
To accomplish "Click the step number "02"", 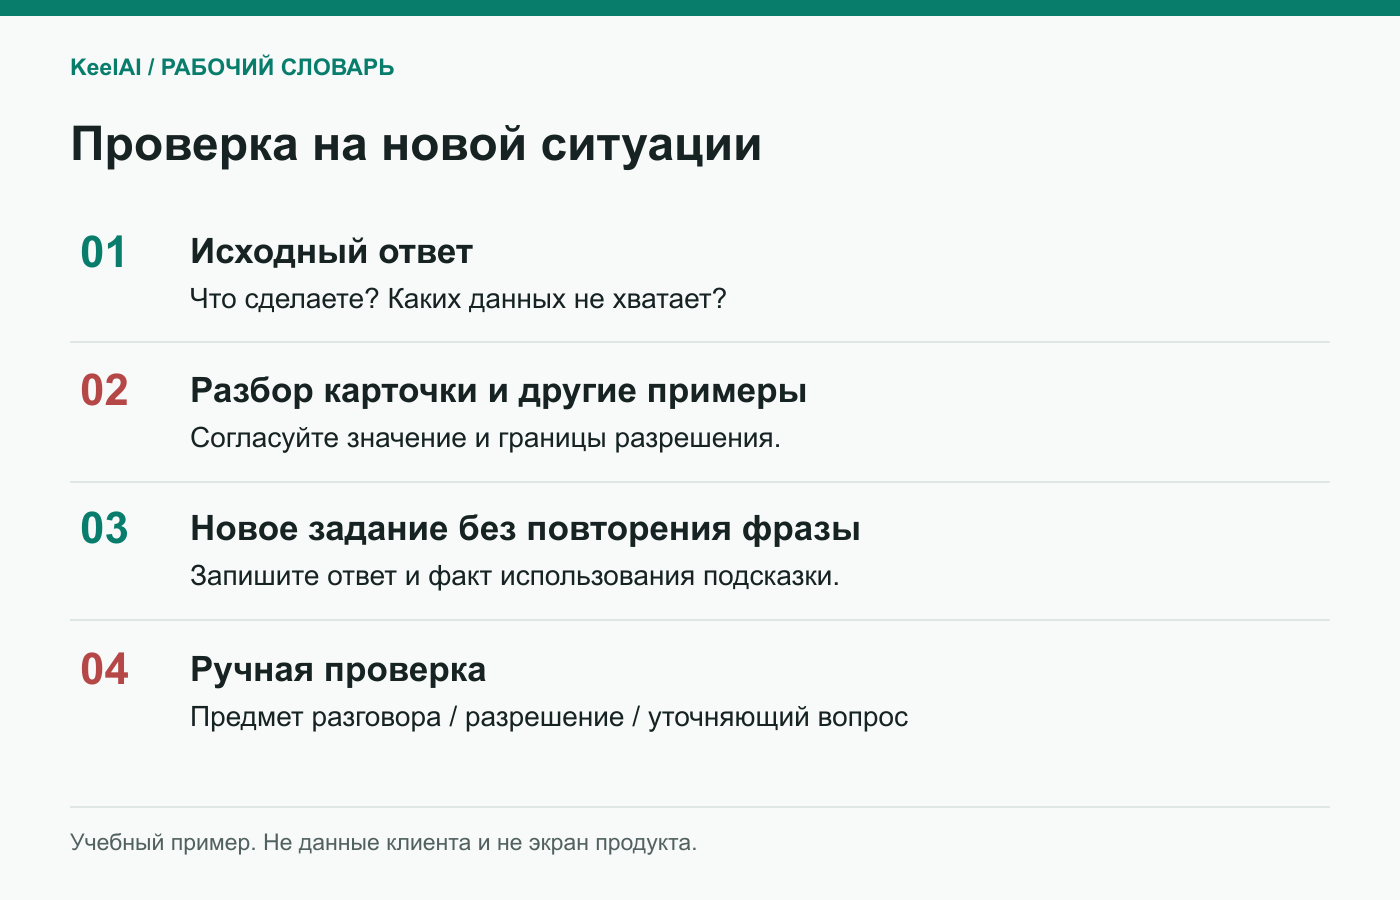I will point(104,391).
